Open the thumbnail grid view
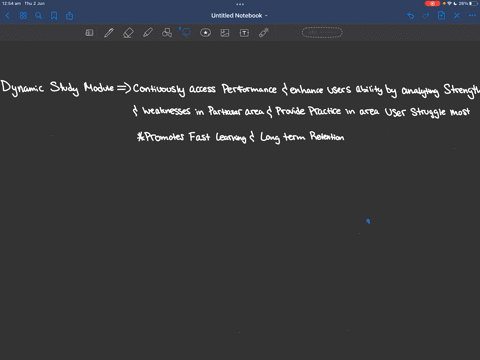The width and height of the screenshot is (480, 360). click(x=23, y=16)
